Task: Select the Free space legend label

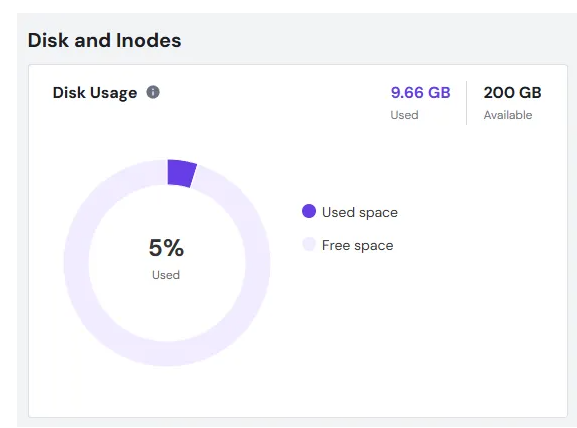Action: coord(357,245)
